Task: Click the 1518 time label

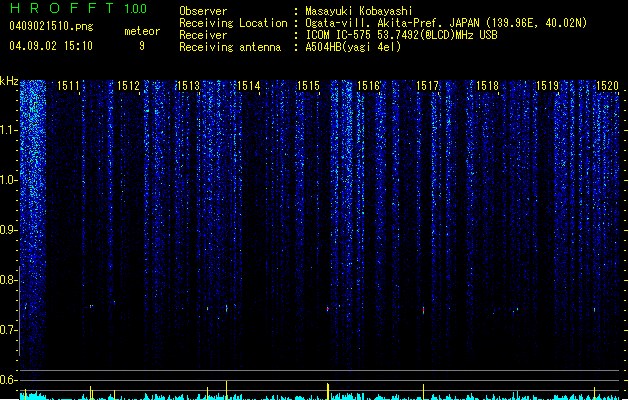Action: tap(487, 86)
